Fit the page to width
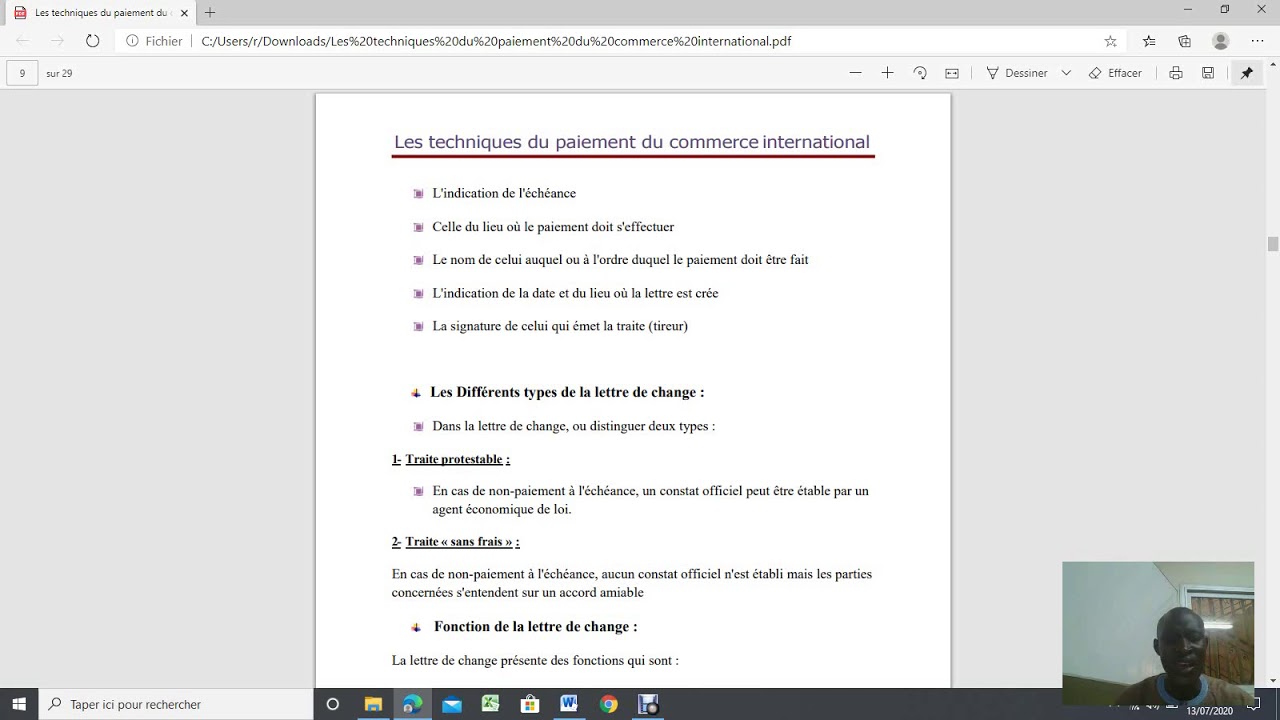 (952, 73)
